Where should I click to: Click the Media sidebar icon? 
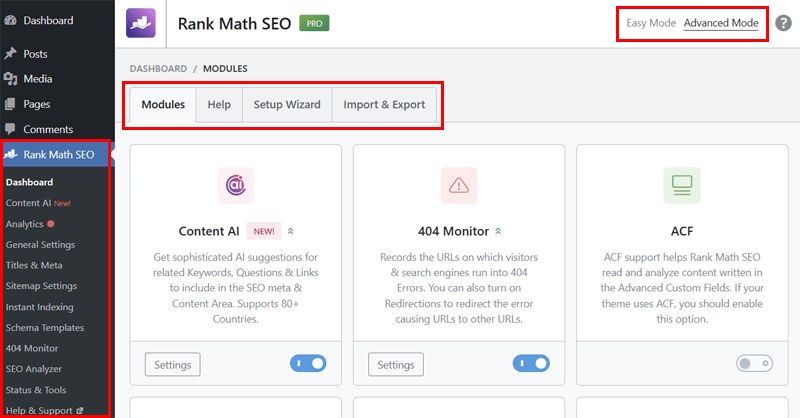pos(10,79)
